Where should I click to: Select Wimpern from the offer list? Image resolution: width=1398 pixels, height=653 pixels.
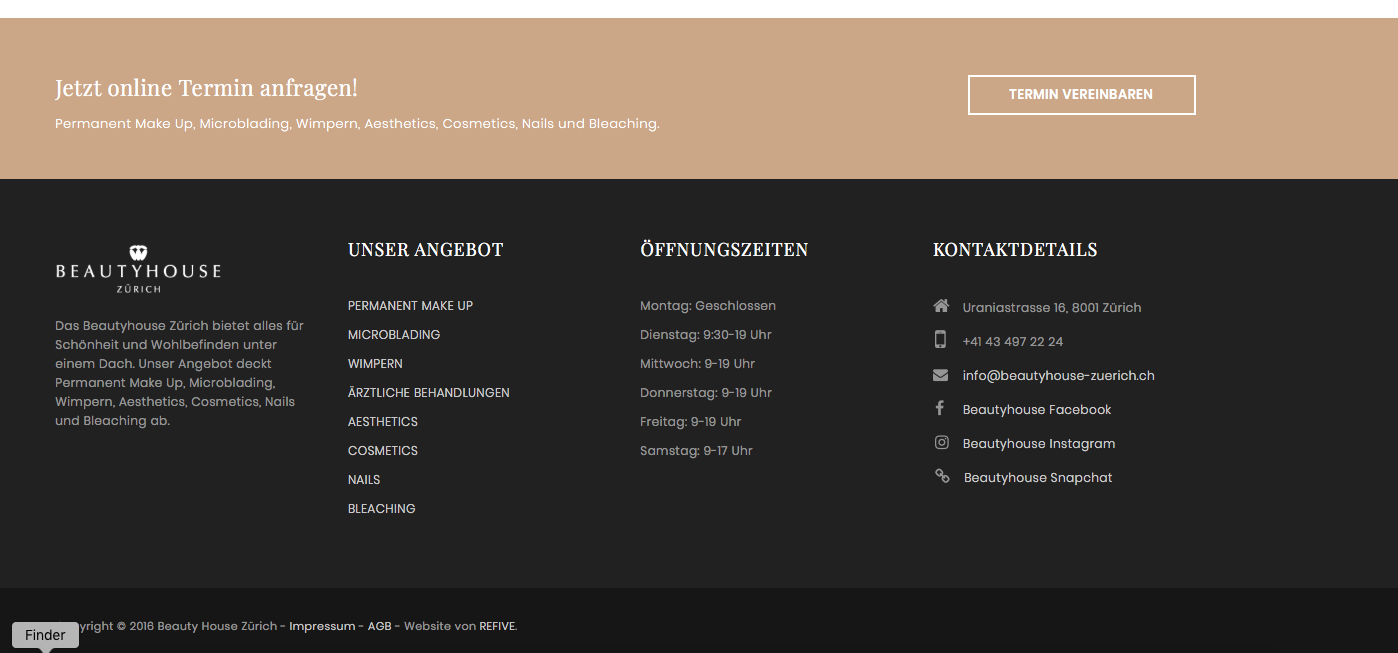[x=375, y=364]
